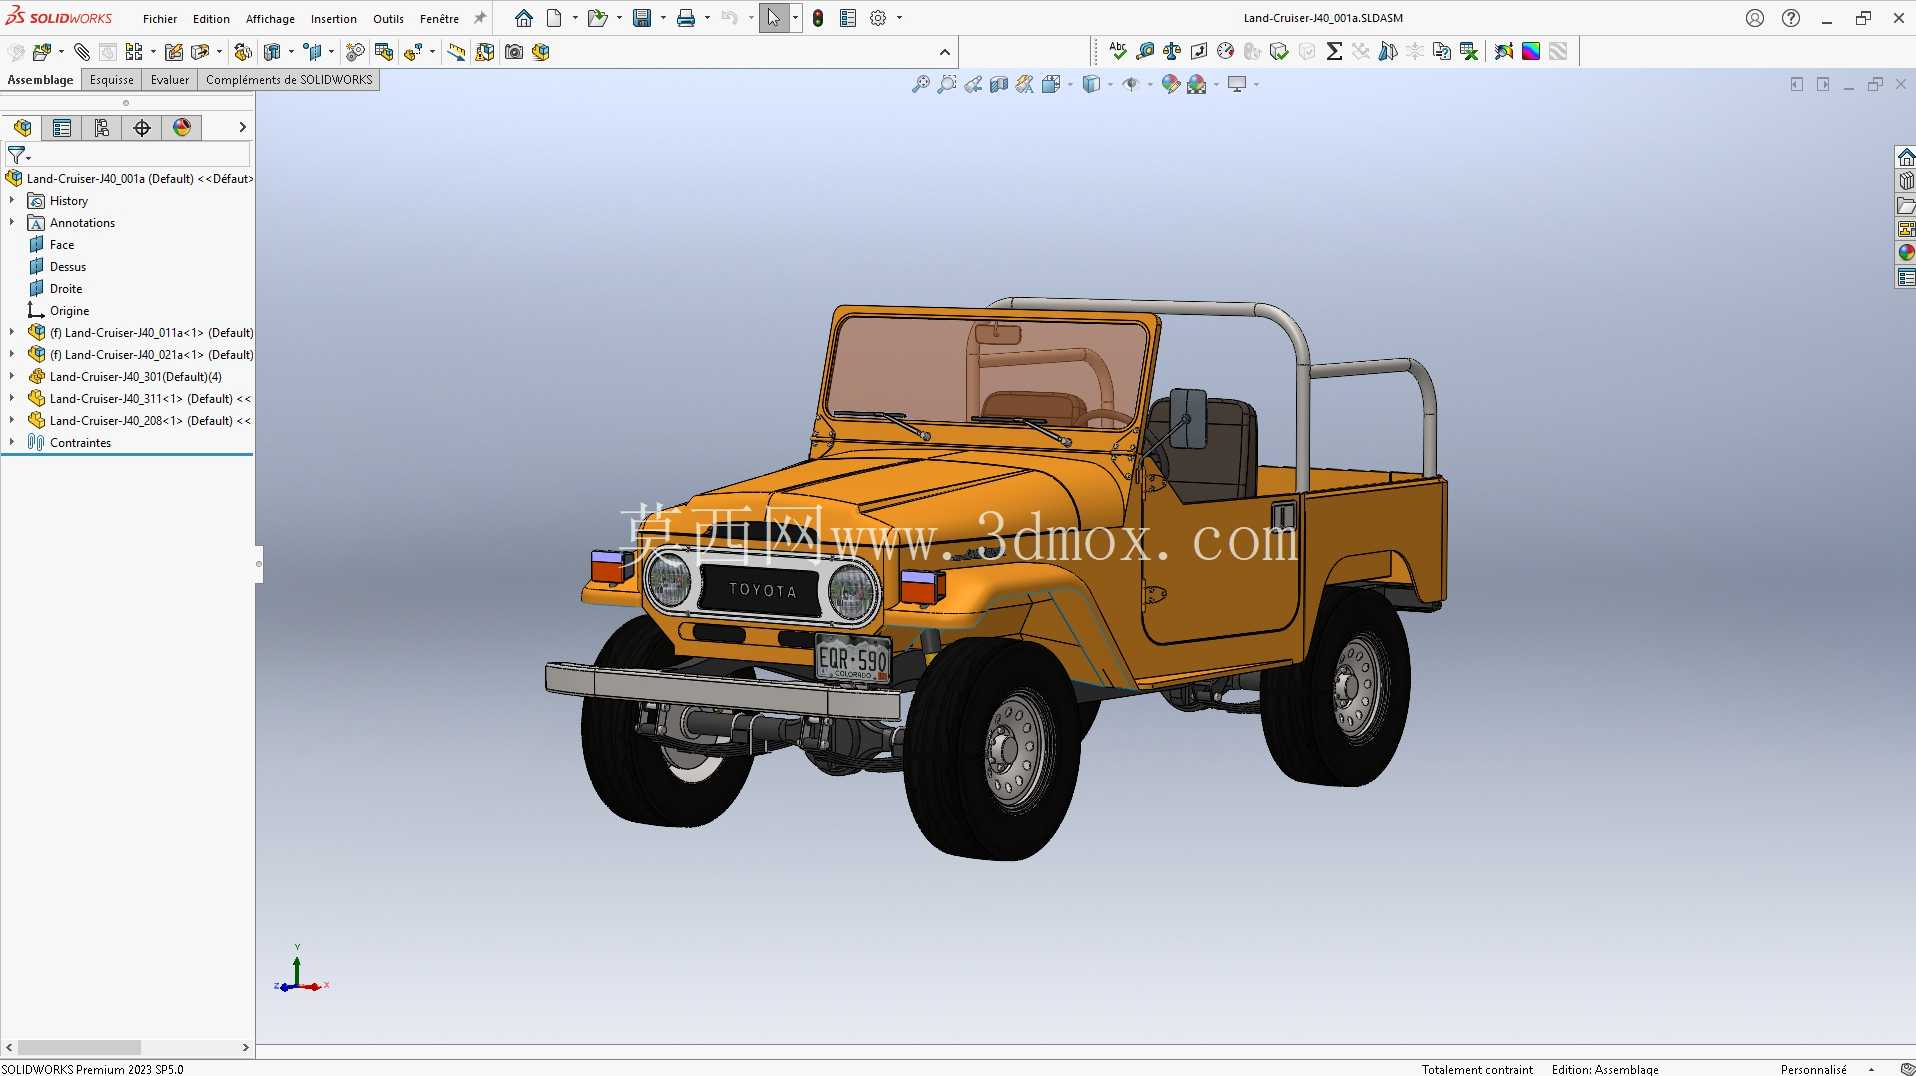Click the Zoom to Fit icon

[x=921, y=85]
